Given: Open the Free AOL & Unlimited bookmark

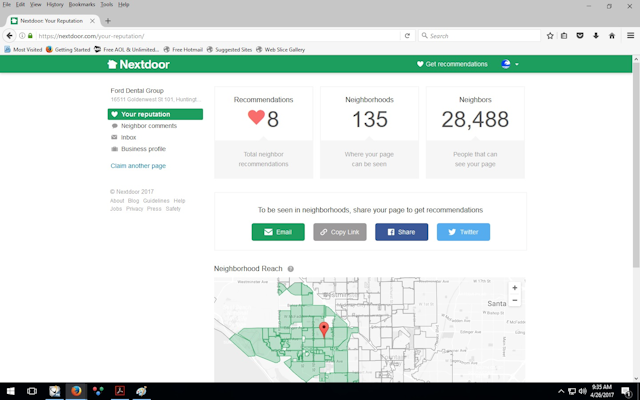Looking at the screenshot, I should (x=127, y=50).
